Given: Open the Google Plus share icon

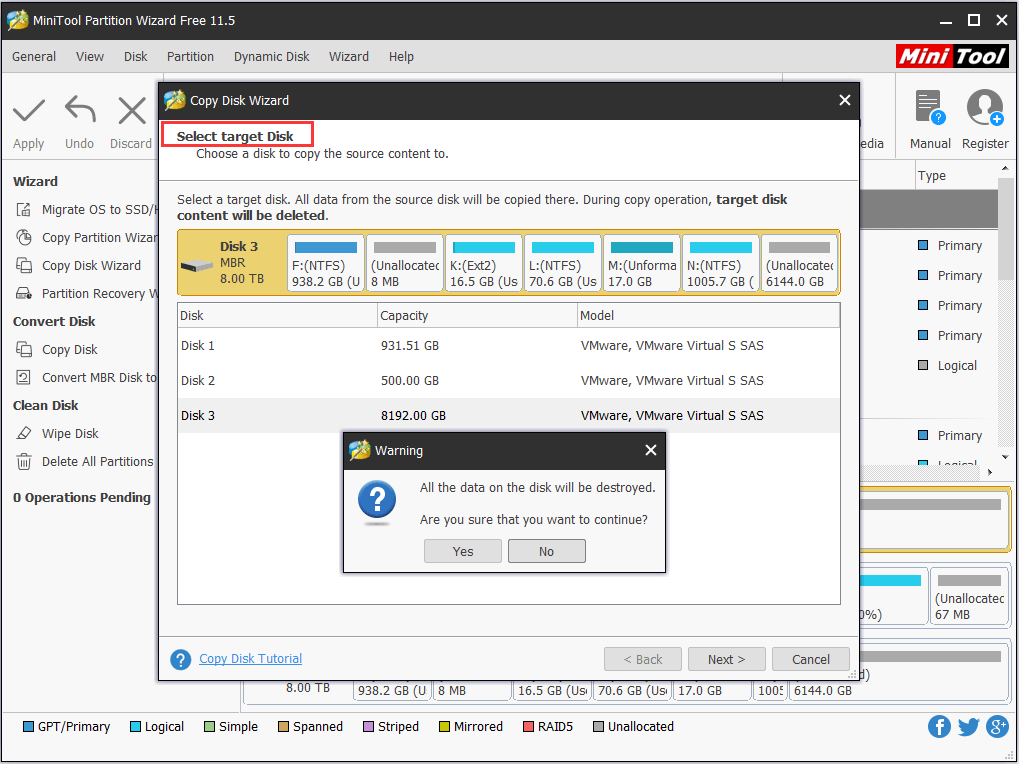Looking at the screenshot, I should (997, 726).
